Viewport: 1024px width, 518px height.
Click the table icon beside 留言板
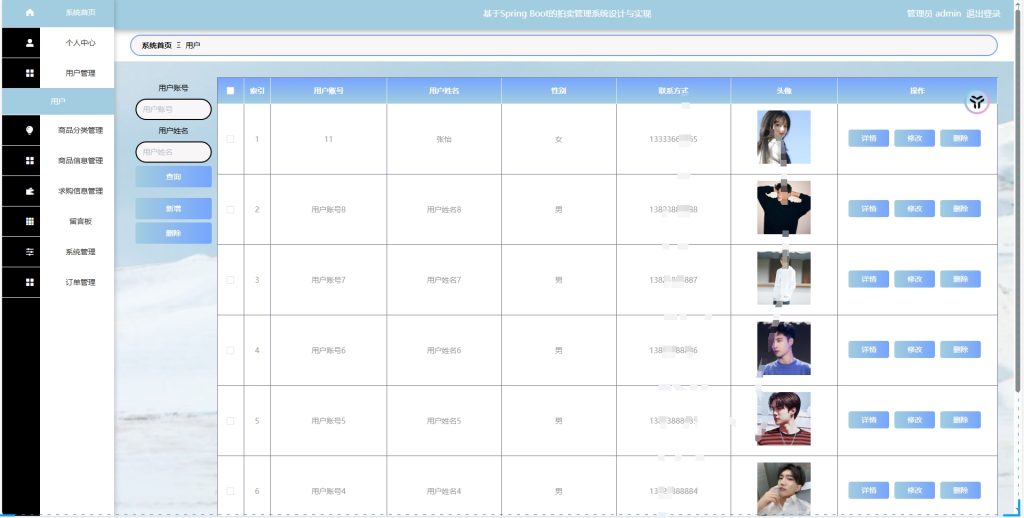(29, 221)
